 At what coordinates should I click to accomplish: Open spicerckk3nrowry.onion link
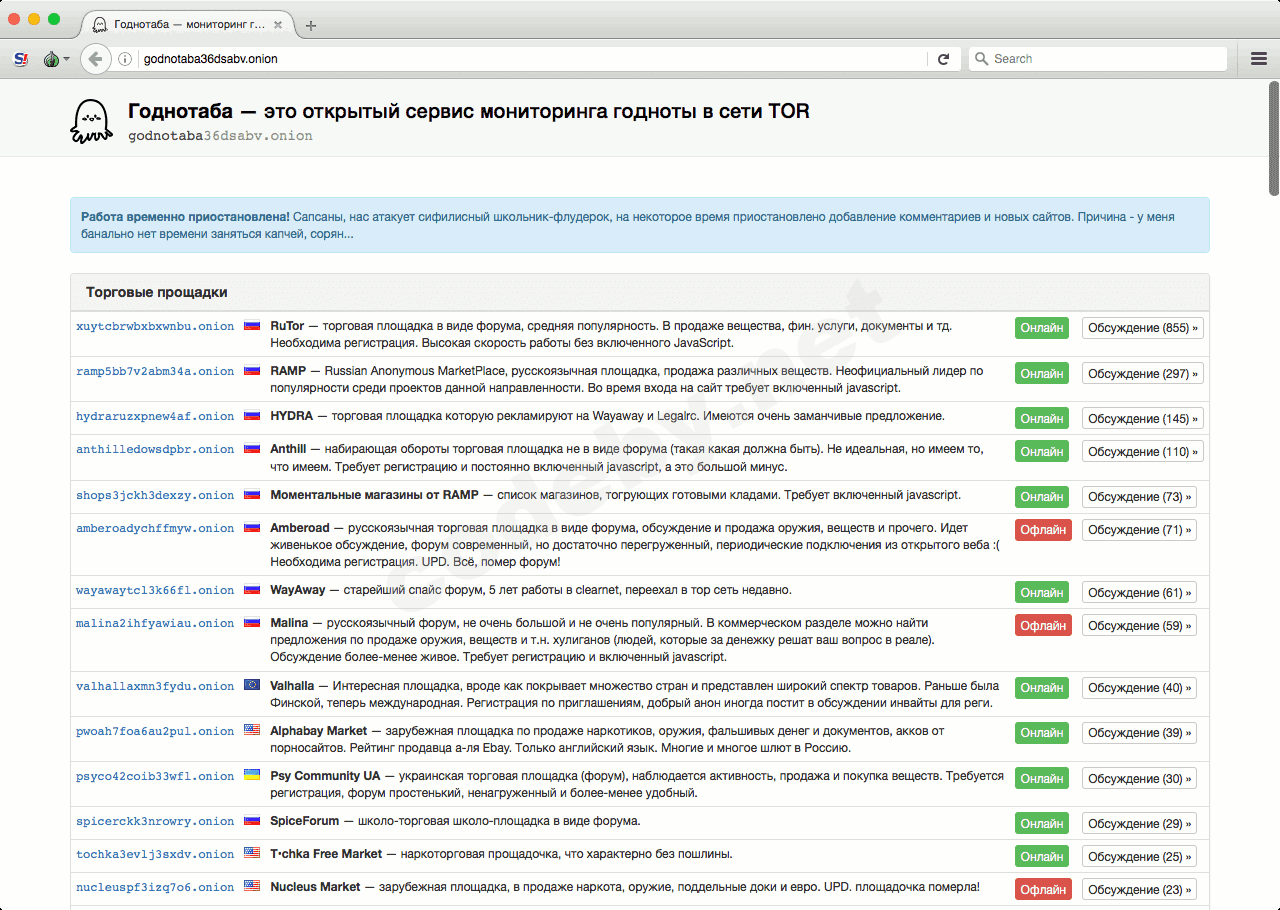point(155,821)
